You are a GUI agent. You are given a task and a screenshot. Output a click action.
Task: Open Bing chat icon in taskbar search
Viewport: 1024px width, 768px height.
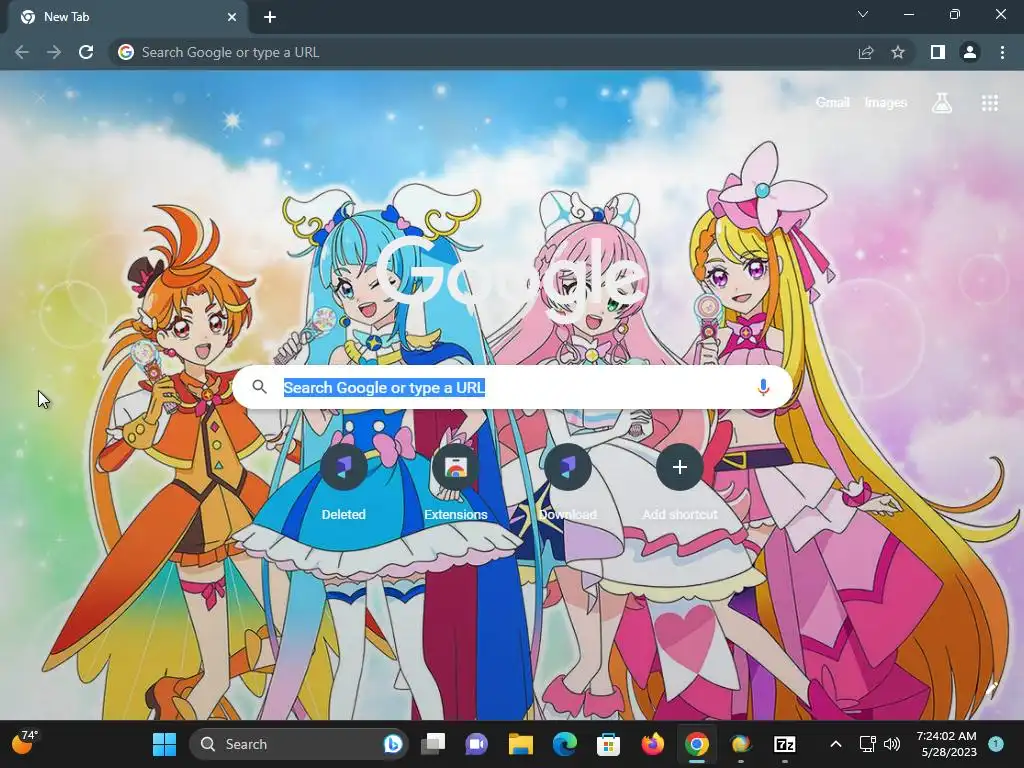(x=392, y=744)
